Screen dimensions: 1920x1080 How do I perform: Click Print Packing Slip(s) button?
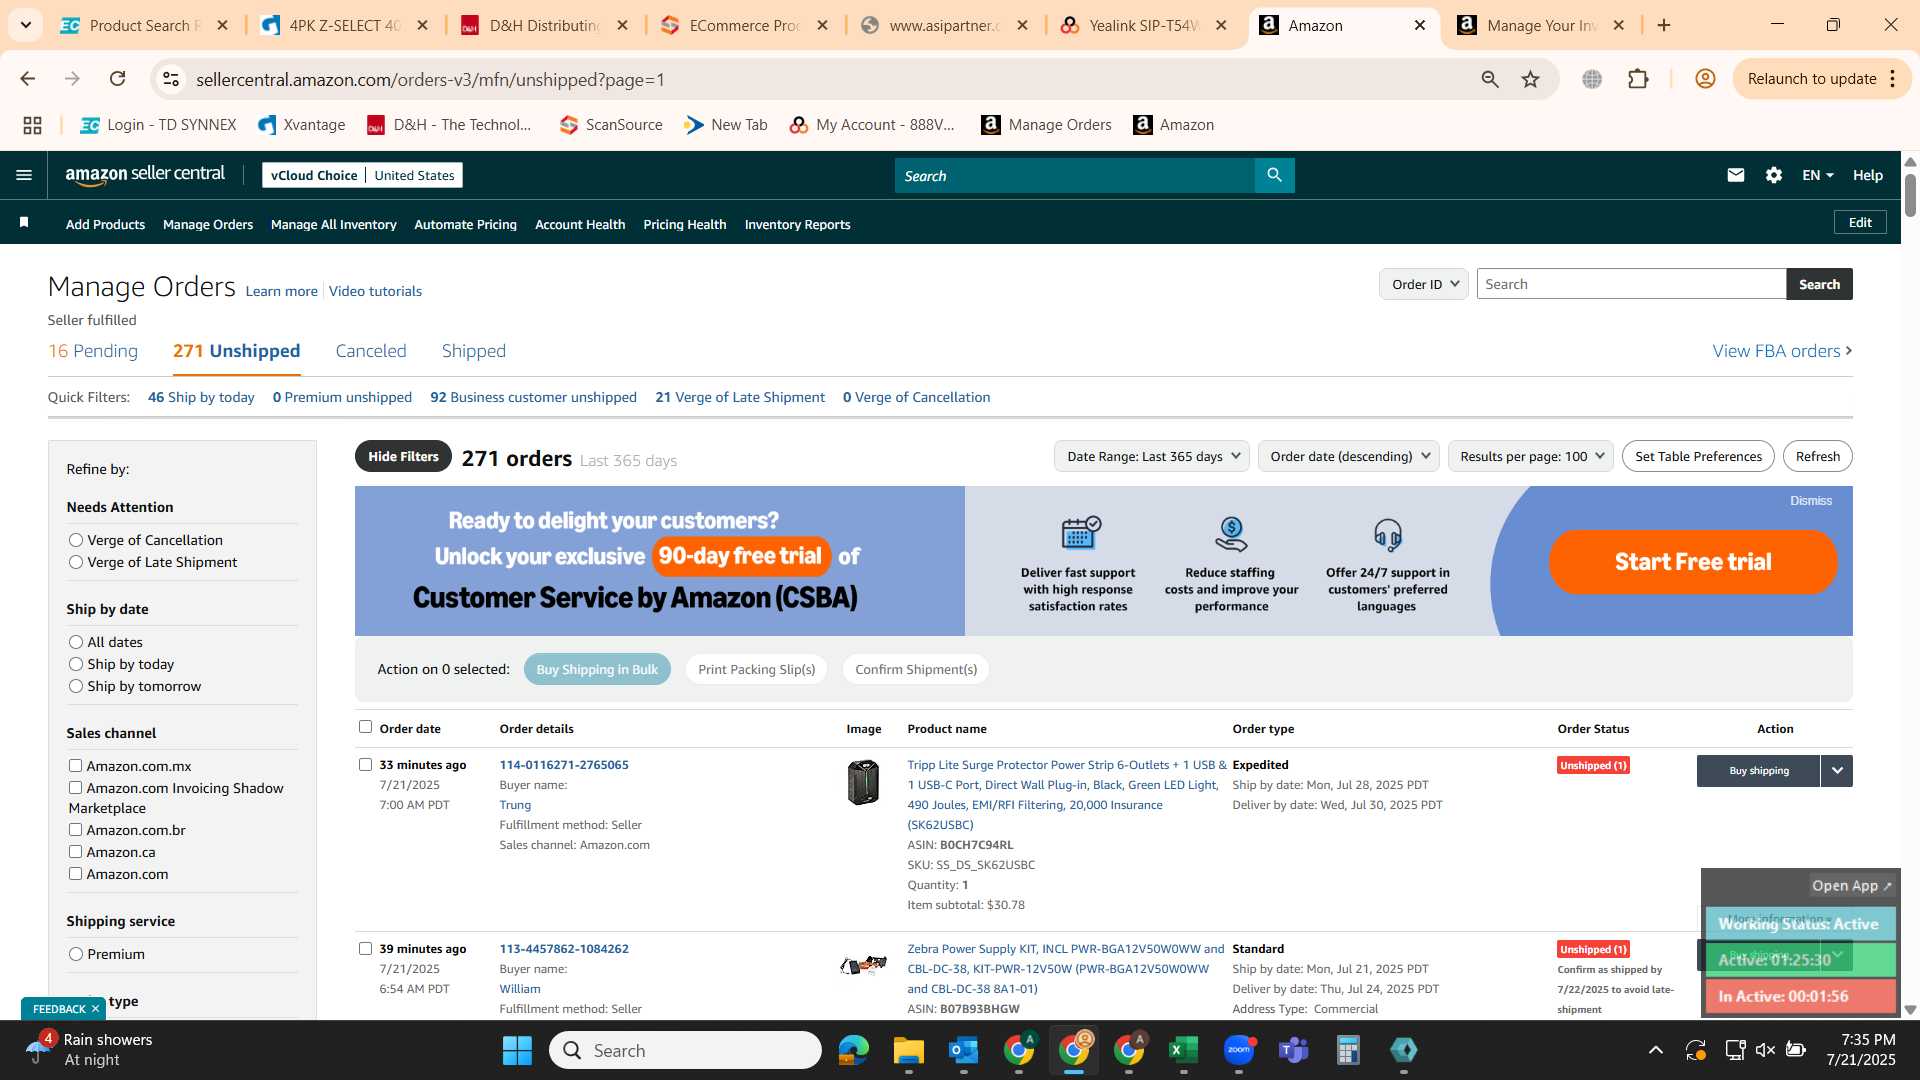tap(756, 669)
